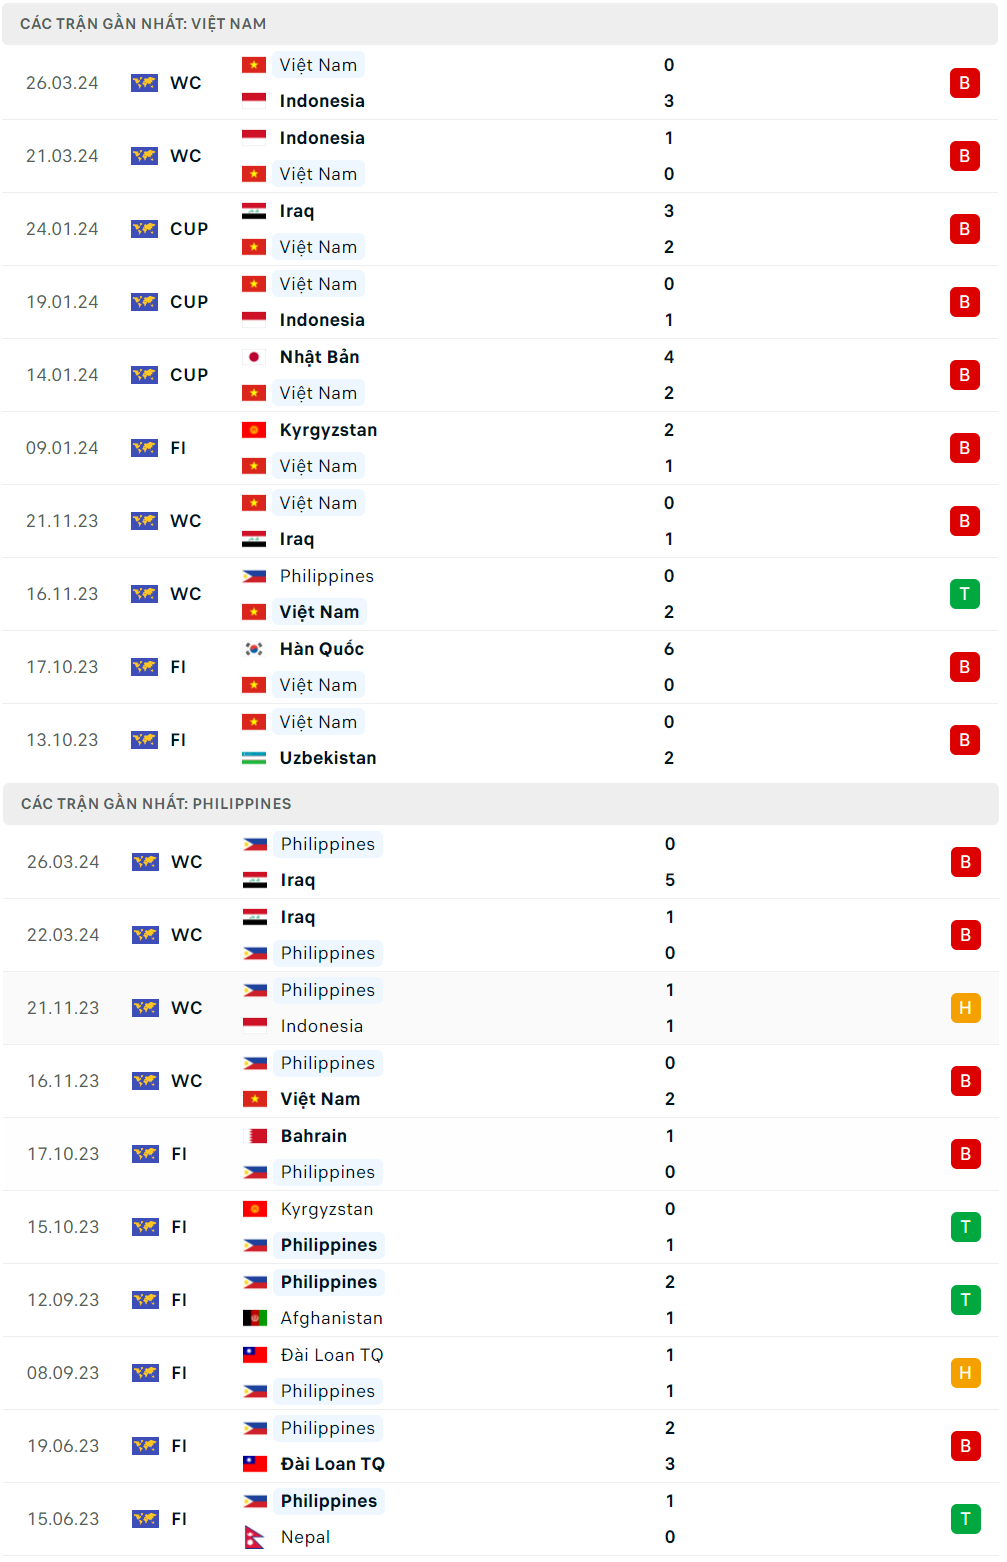Viewport: 1007px width, 1562px height.
Task: Open the Nhật Bản team link
Action: pos(319,357)
